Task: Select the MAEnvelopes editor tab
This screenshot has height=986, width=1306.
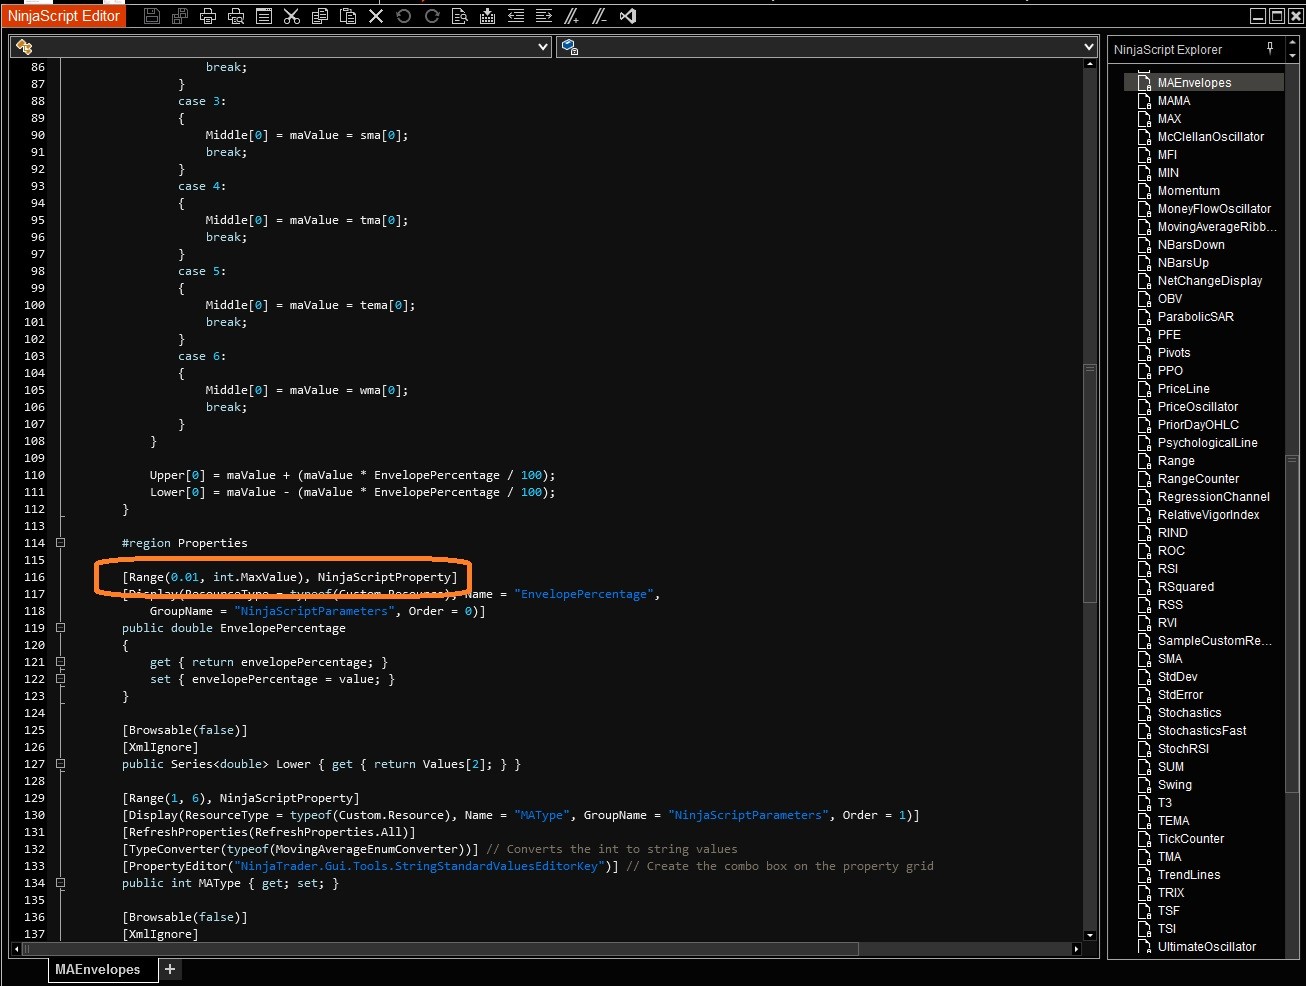Action: click(x=98, y=969)
